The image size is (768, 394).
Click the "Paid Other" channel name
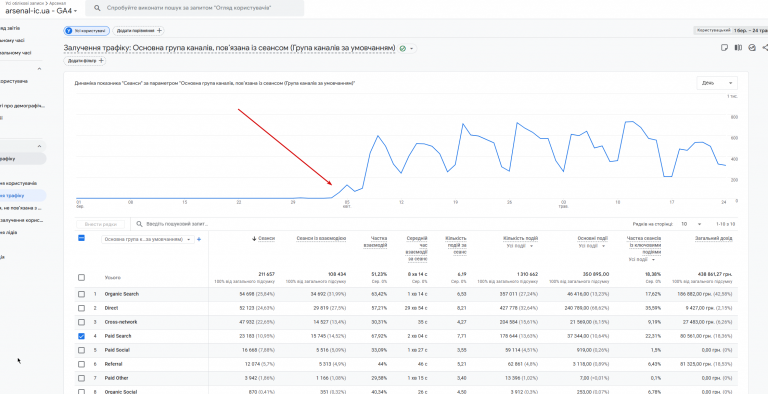coord(117,378)
